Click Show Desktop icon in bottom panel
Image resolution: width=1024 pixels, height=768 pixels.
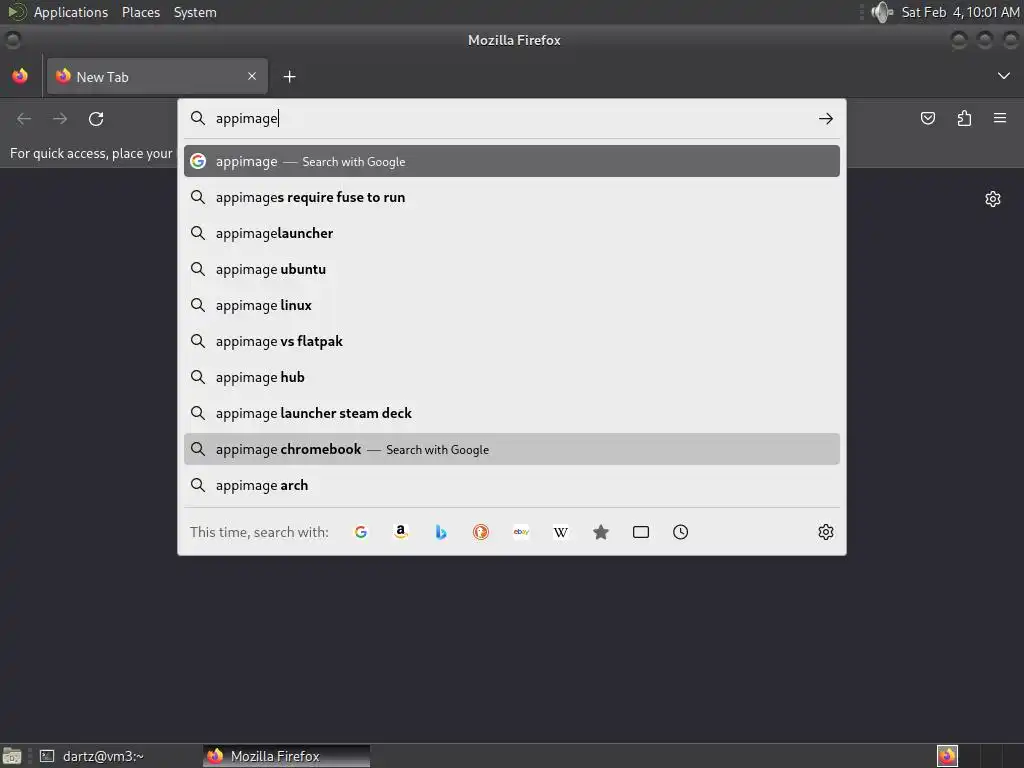pos(12,756)
